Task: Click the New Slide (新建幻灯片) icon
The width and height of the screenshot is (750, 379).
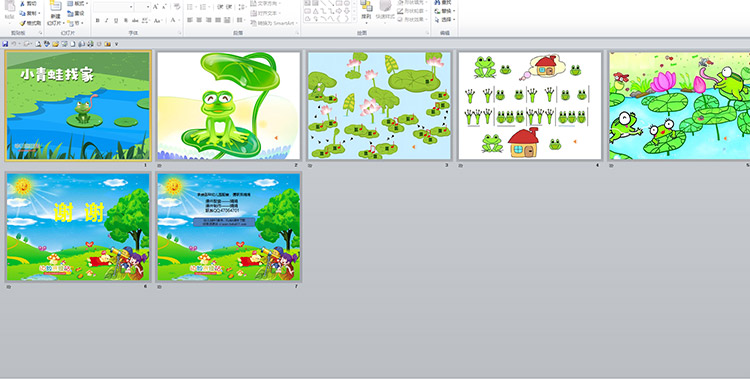Action: point(55,6)
